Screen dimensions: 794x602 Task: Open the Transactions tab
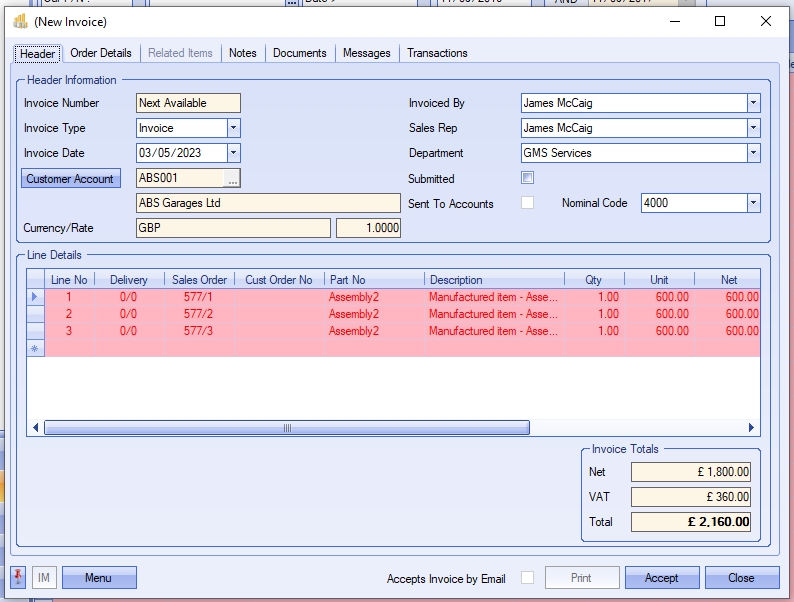click(437, 53)
